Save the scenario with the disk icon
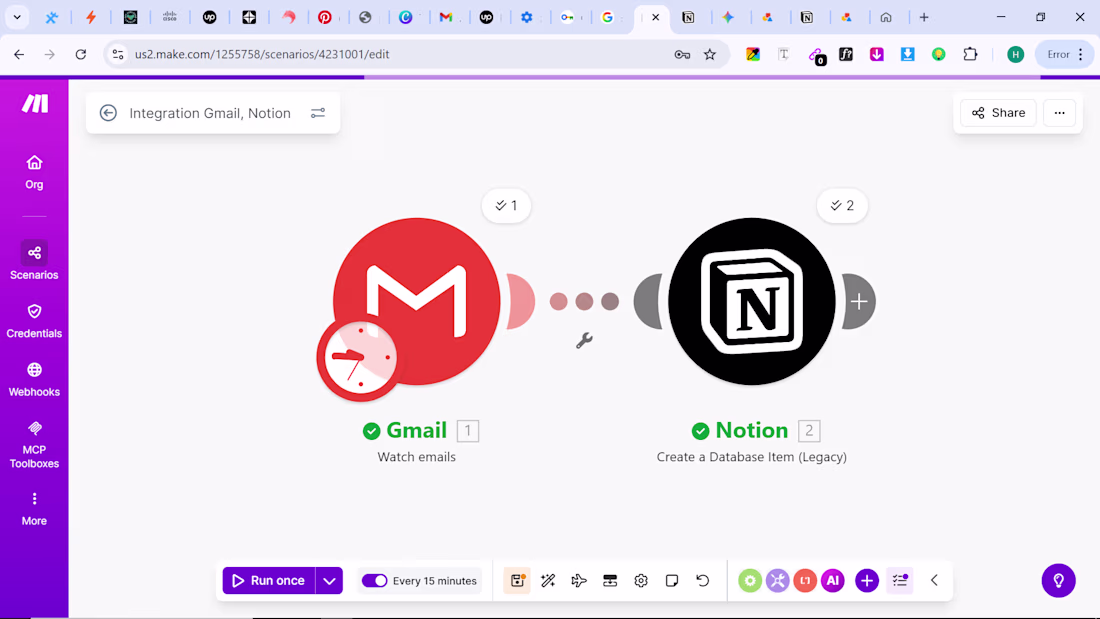The height and width of the screenshot is (619, 1100). coord(518,580)
